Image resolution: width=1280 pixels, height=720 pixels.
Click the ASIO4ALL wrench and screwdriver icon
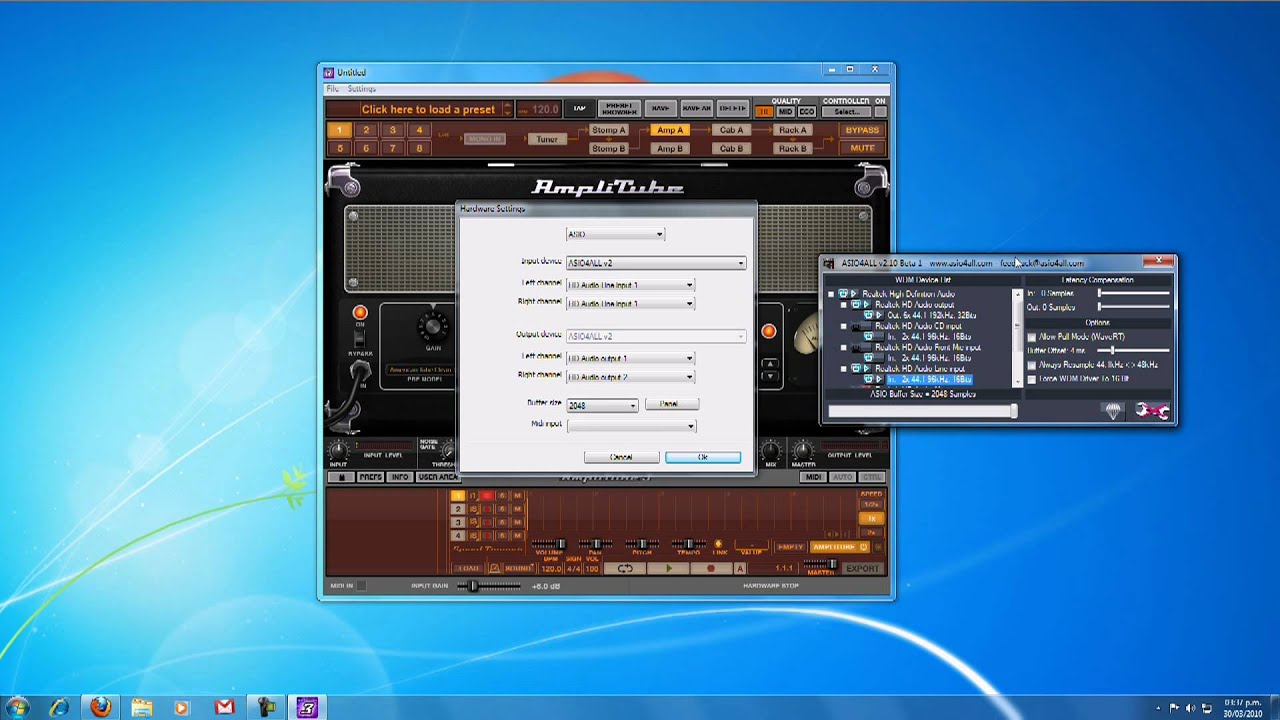[x=1152, y=411]
